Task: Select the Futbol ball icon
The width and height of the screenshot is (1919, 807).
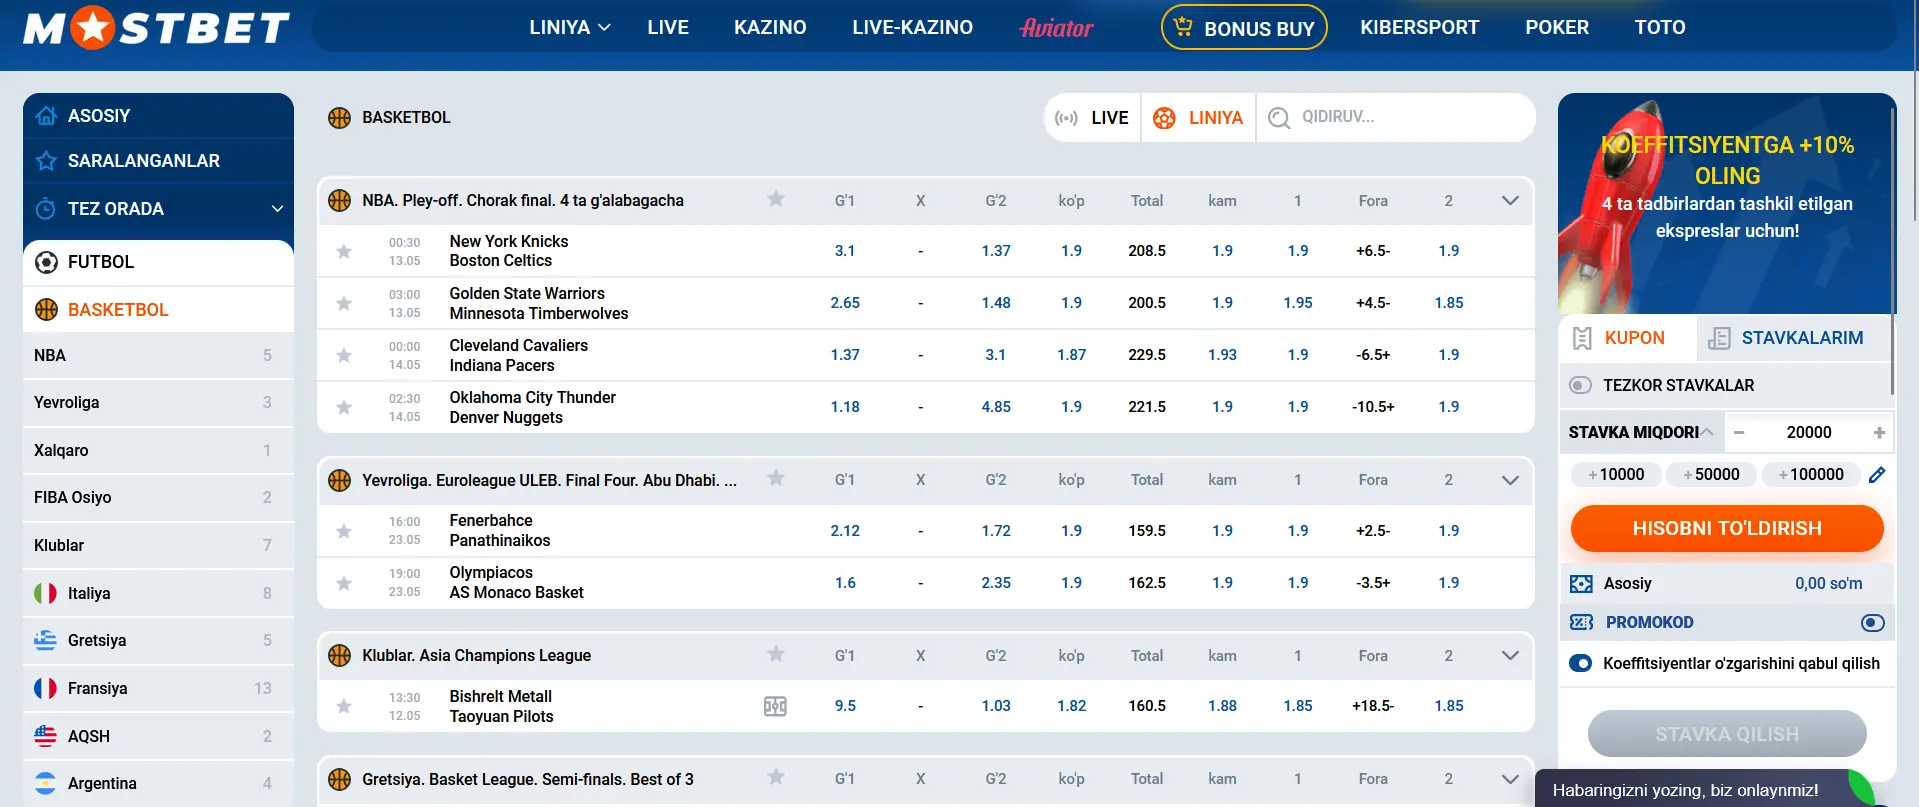Action: [x=46, y=262]
